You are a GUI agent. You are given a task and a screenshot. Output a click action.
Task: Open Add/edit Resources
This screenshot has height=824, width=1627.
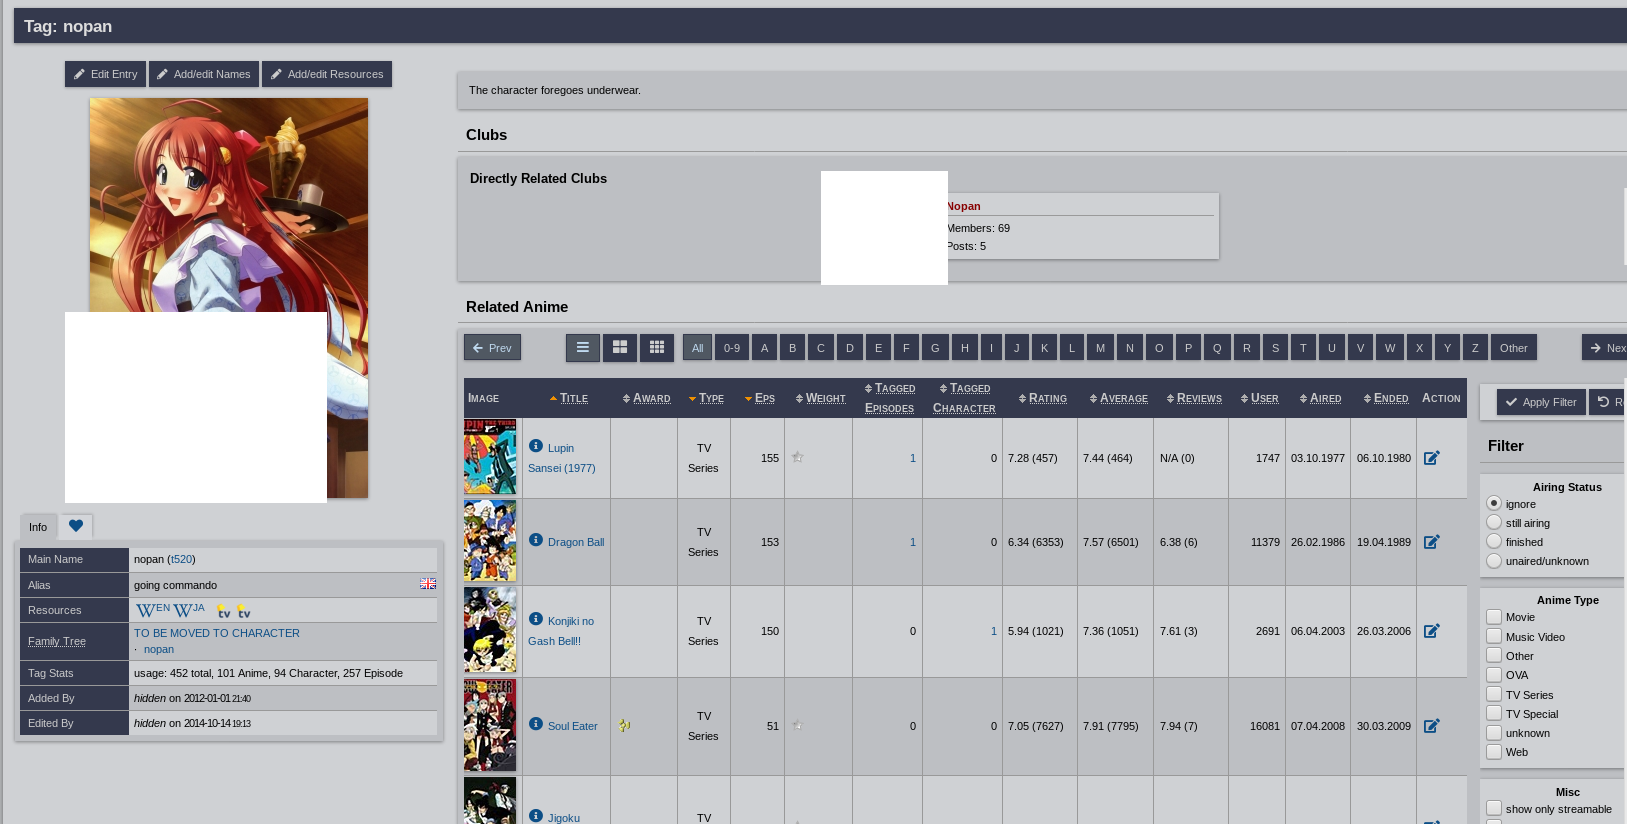[327, 74]
